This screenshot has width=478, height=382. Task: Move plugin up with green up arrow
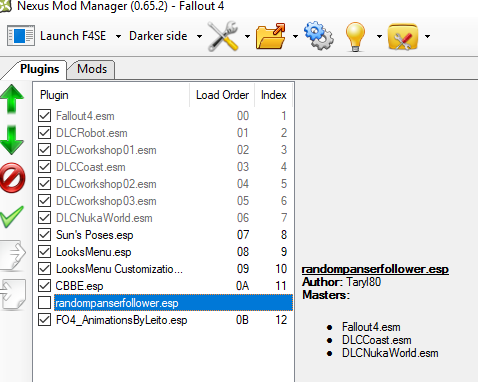click(x=12, y=99)
